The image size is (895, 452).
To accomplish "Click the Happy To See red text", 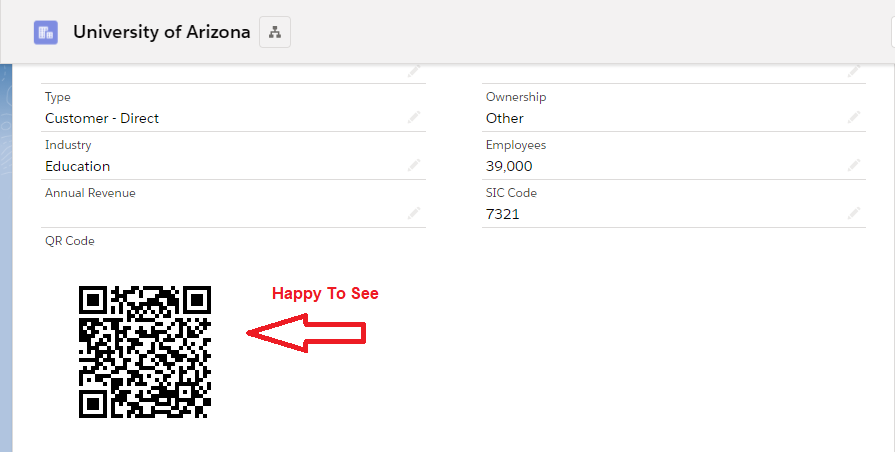I will click(325, 294).
